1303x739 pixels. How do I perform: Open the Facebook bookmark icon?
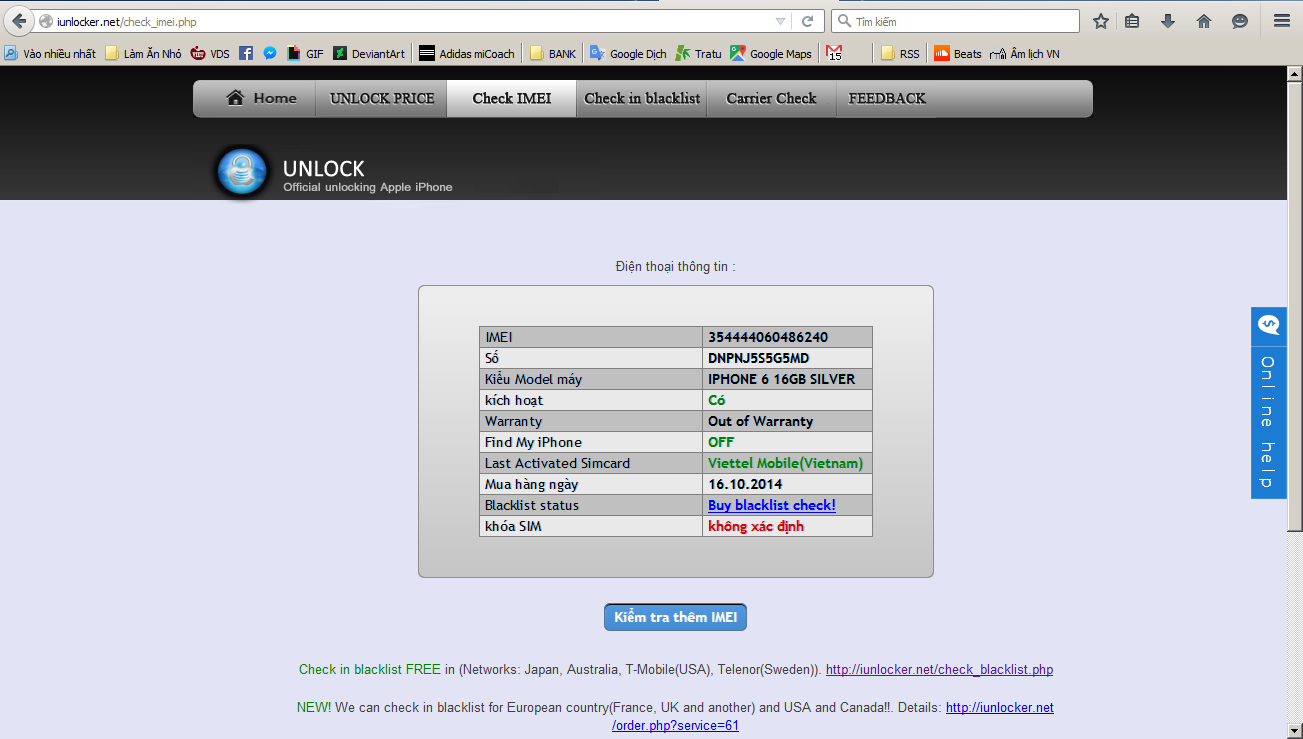(246, 54)
